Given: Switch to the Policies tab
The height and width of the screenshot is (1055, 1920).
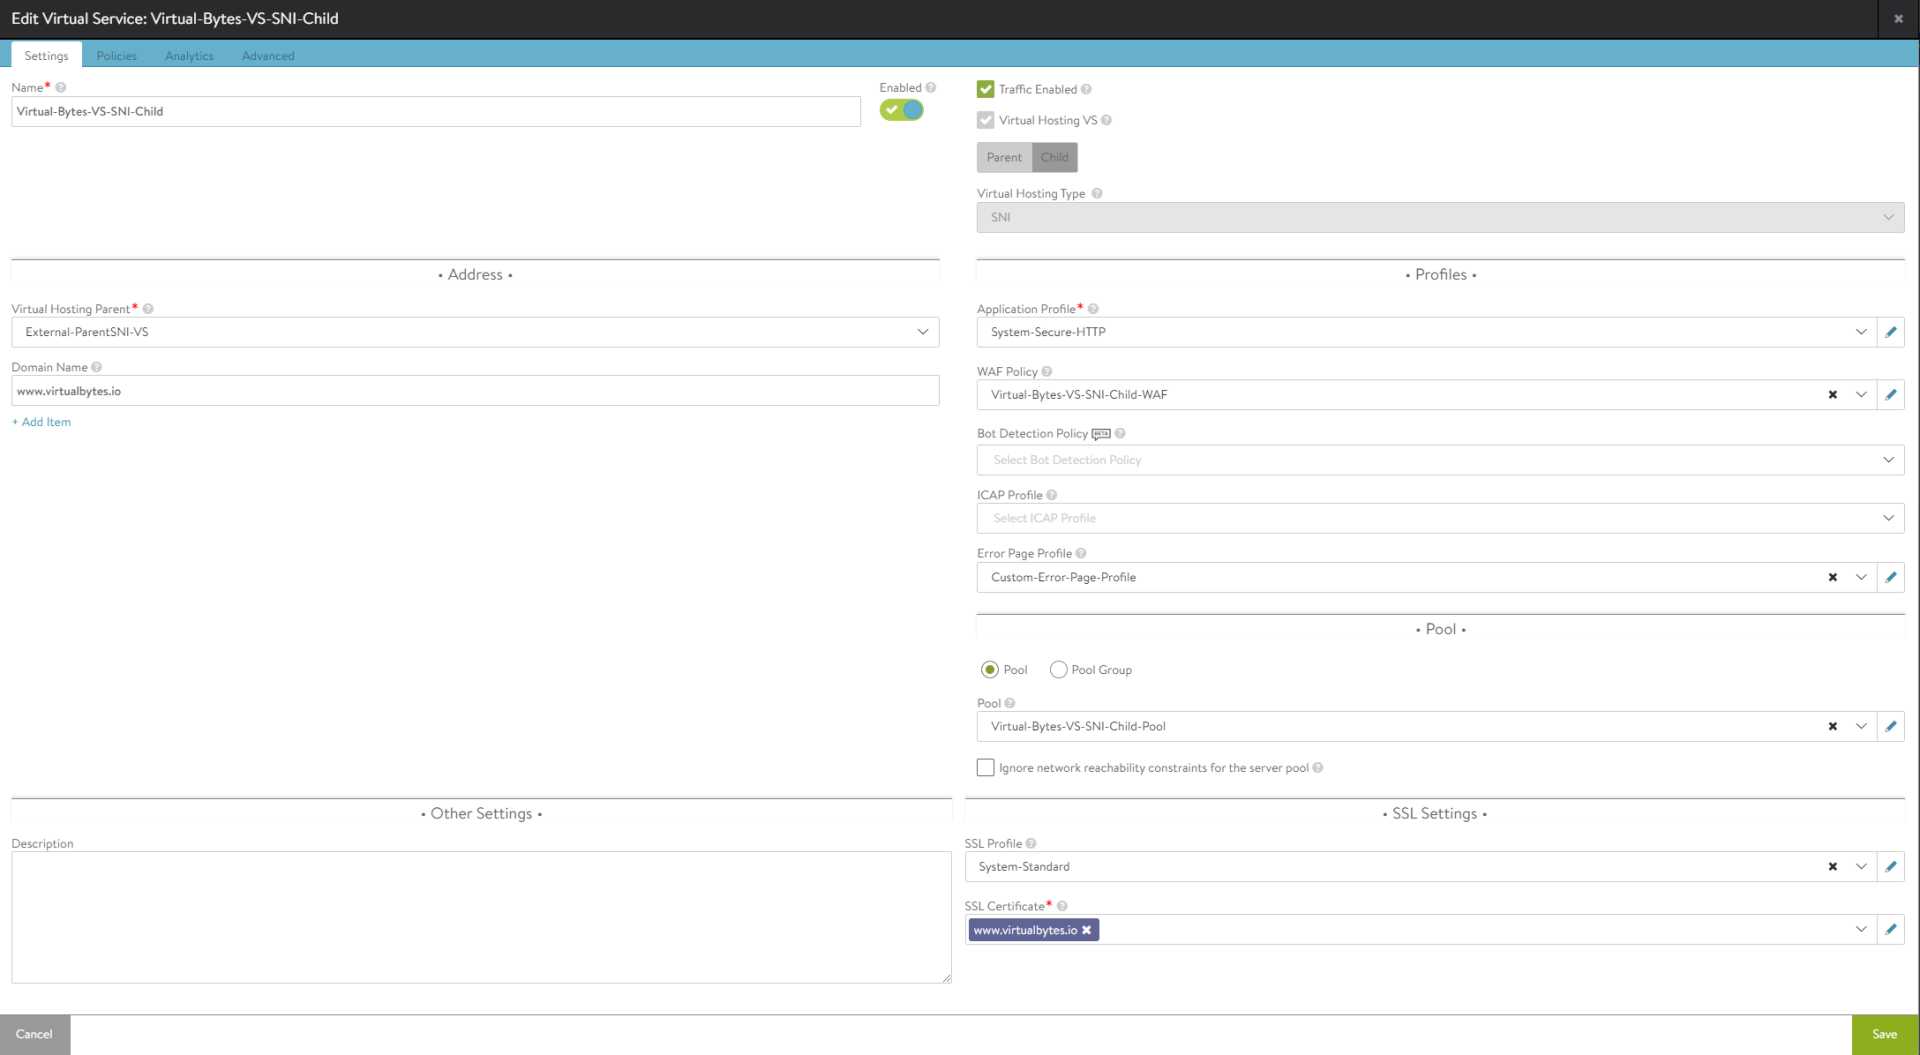Looking at the screenshot, I should point(116,56).
